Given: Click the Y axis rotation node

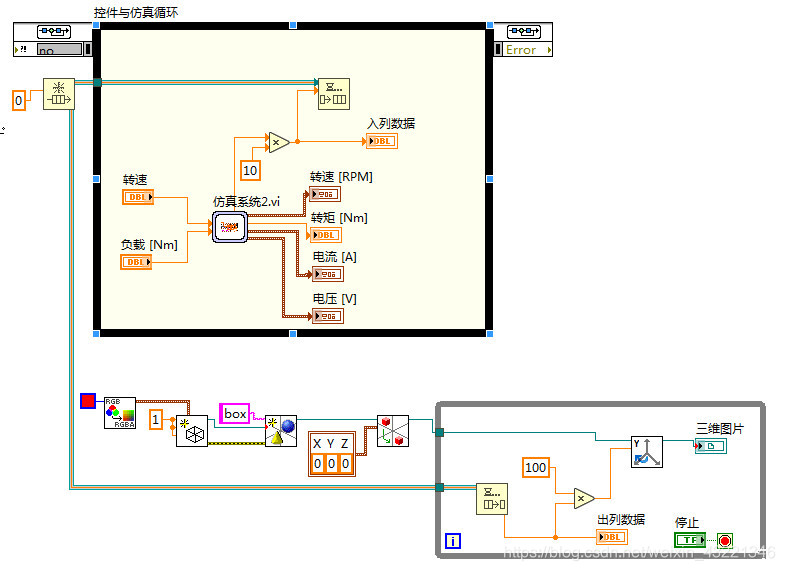Looking at the screenshot, I should [x=647, y=452].
